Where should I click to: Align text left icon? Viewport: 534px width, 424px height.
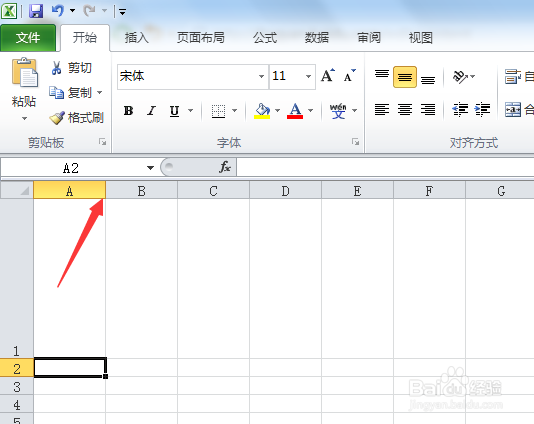pyautogui.click(x=382, y=110)
